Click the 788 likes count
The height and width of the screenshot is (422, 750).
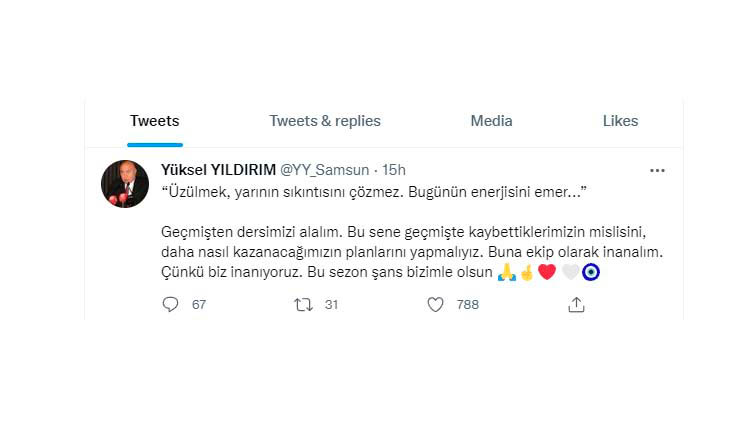[x=467, y=305]
